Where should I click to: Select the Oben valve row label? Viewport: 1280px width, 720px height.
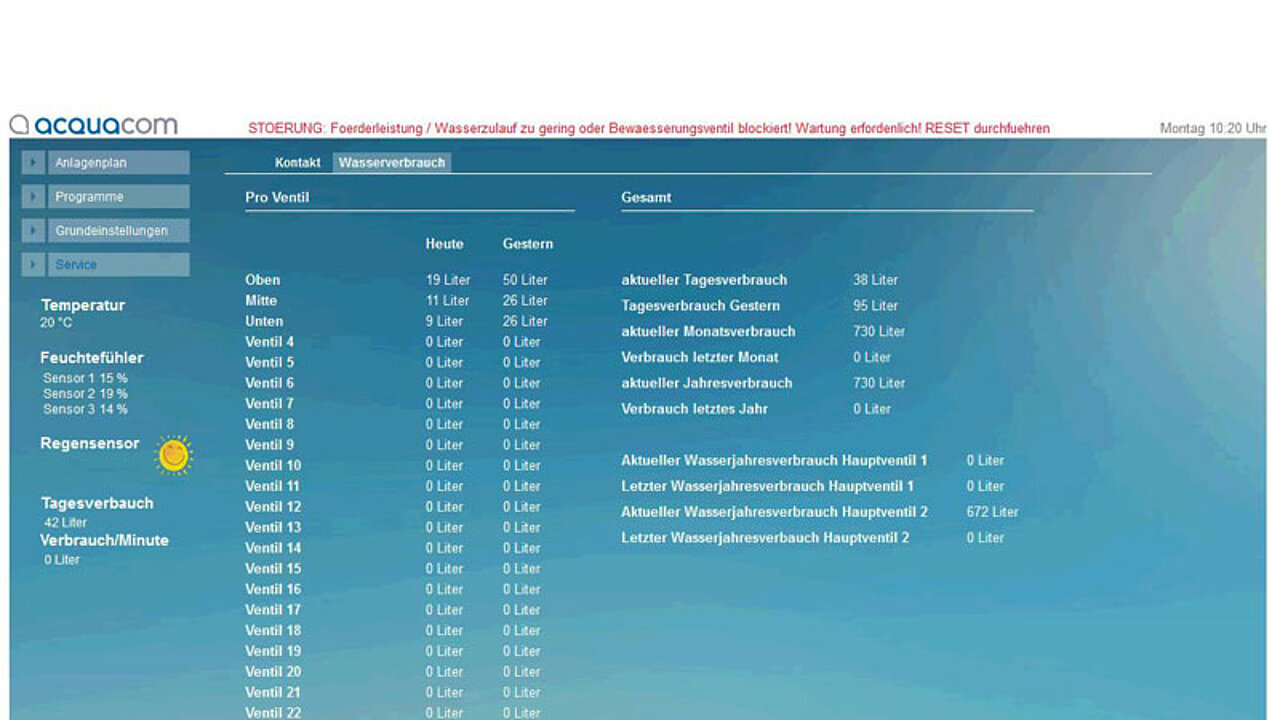263,280
